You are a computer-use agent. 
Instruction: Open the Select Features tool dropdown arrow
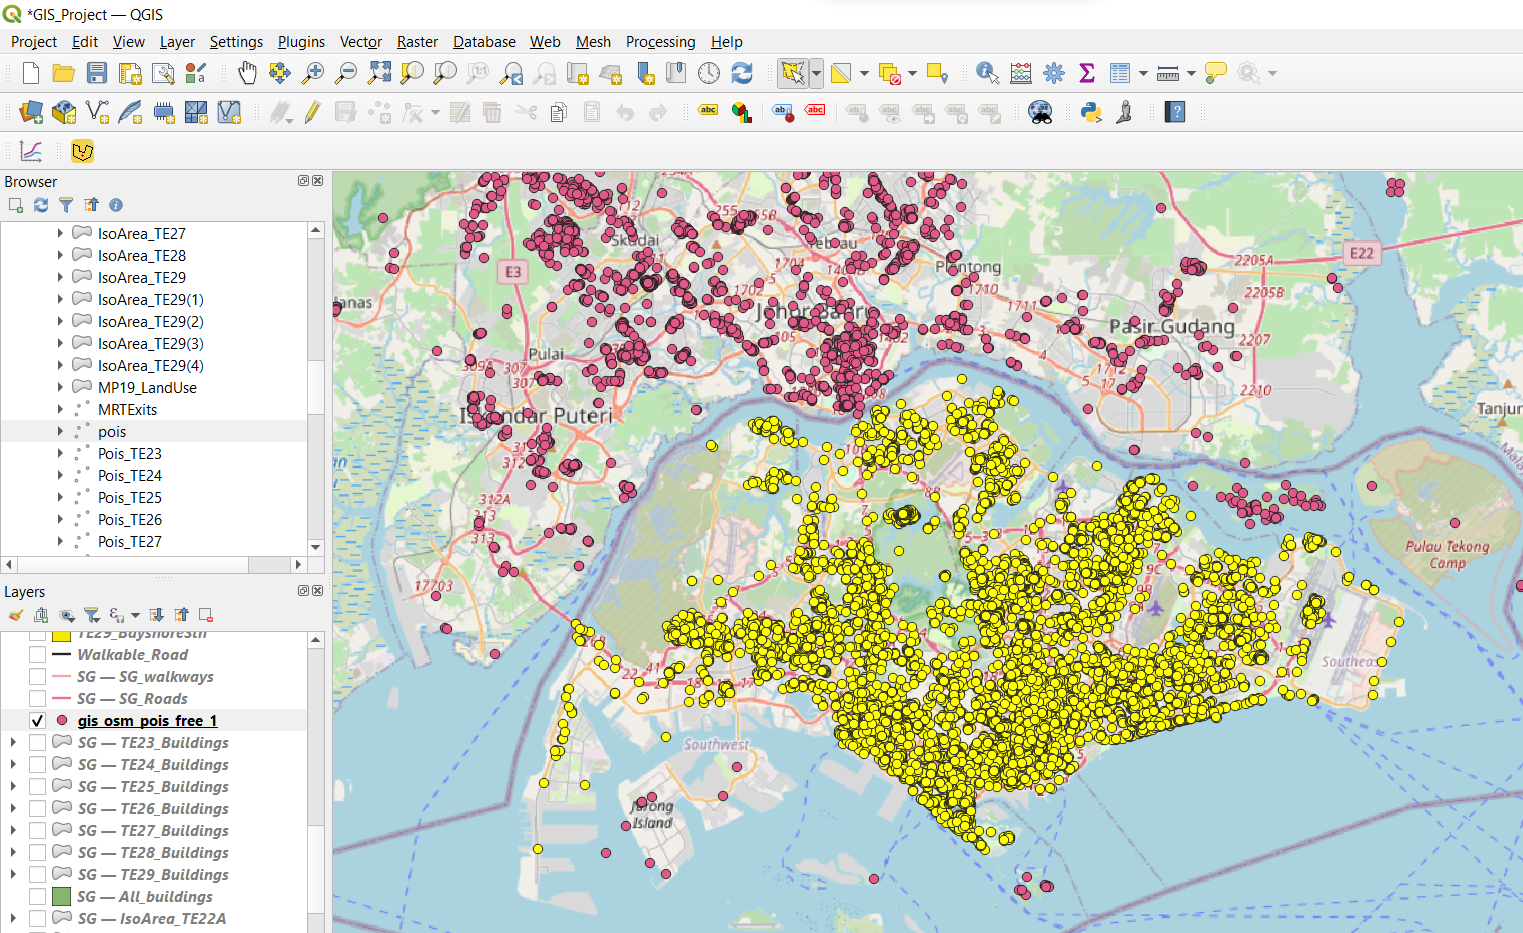817,73
